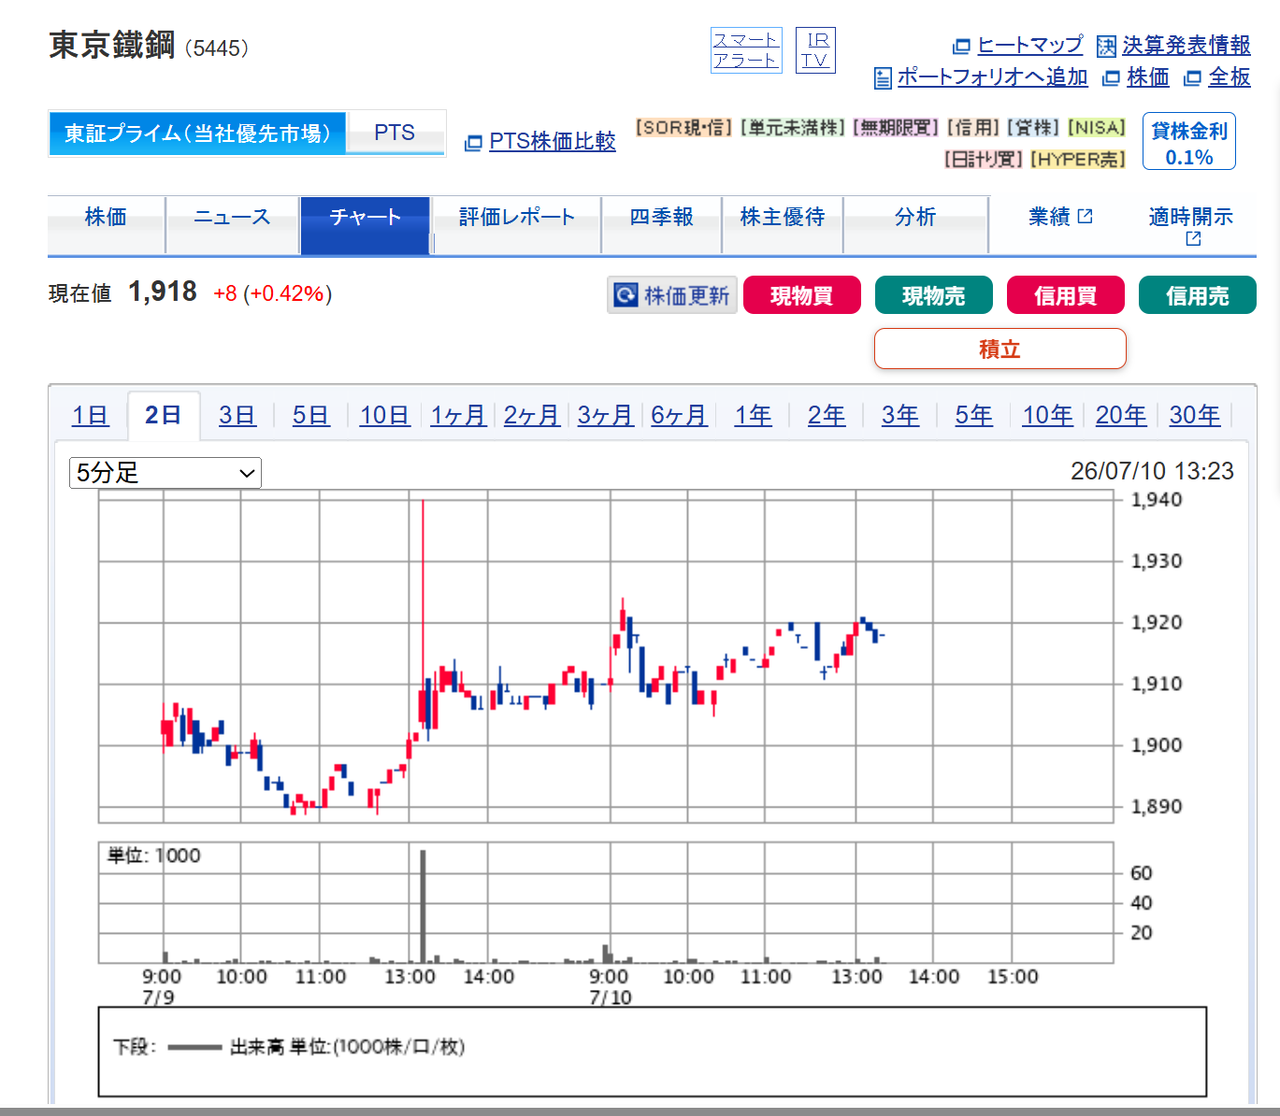1280x1116 pixels.
Task: Open the 業績 external tab
Action: click(1060, 217)
